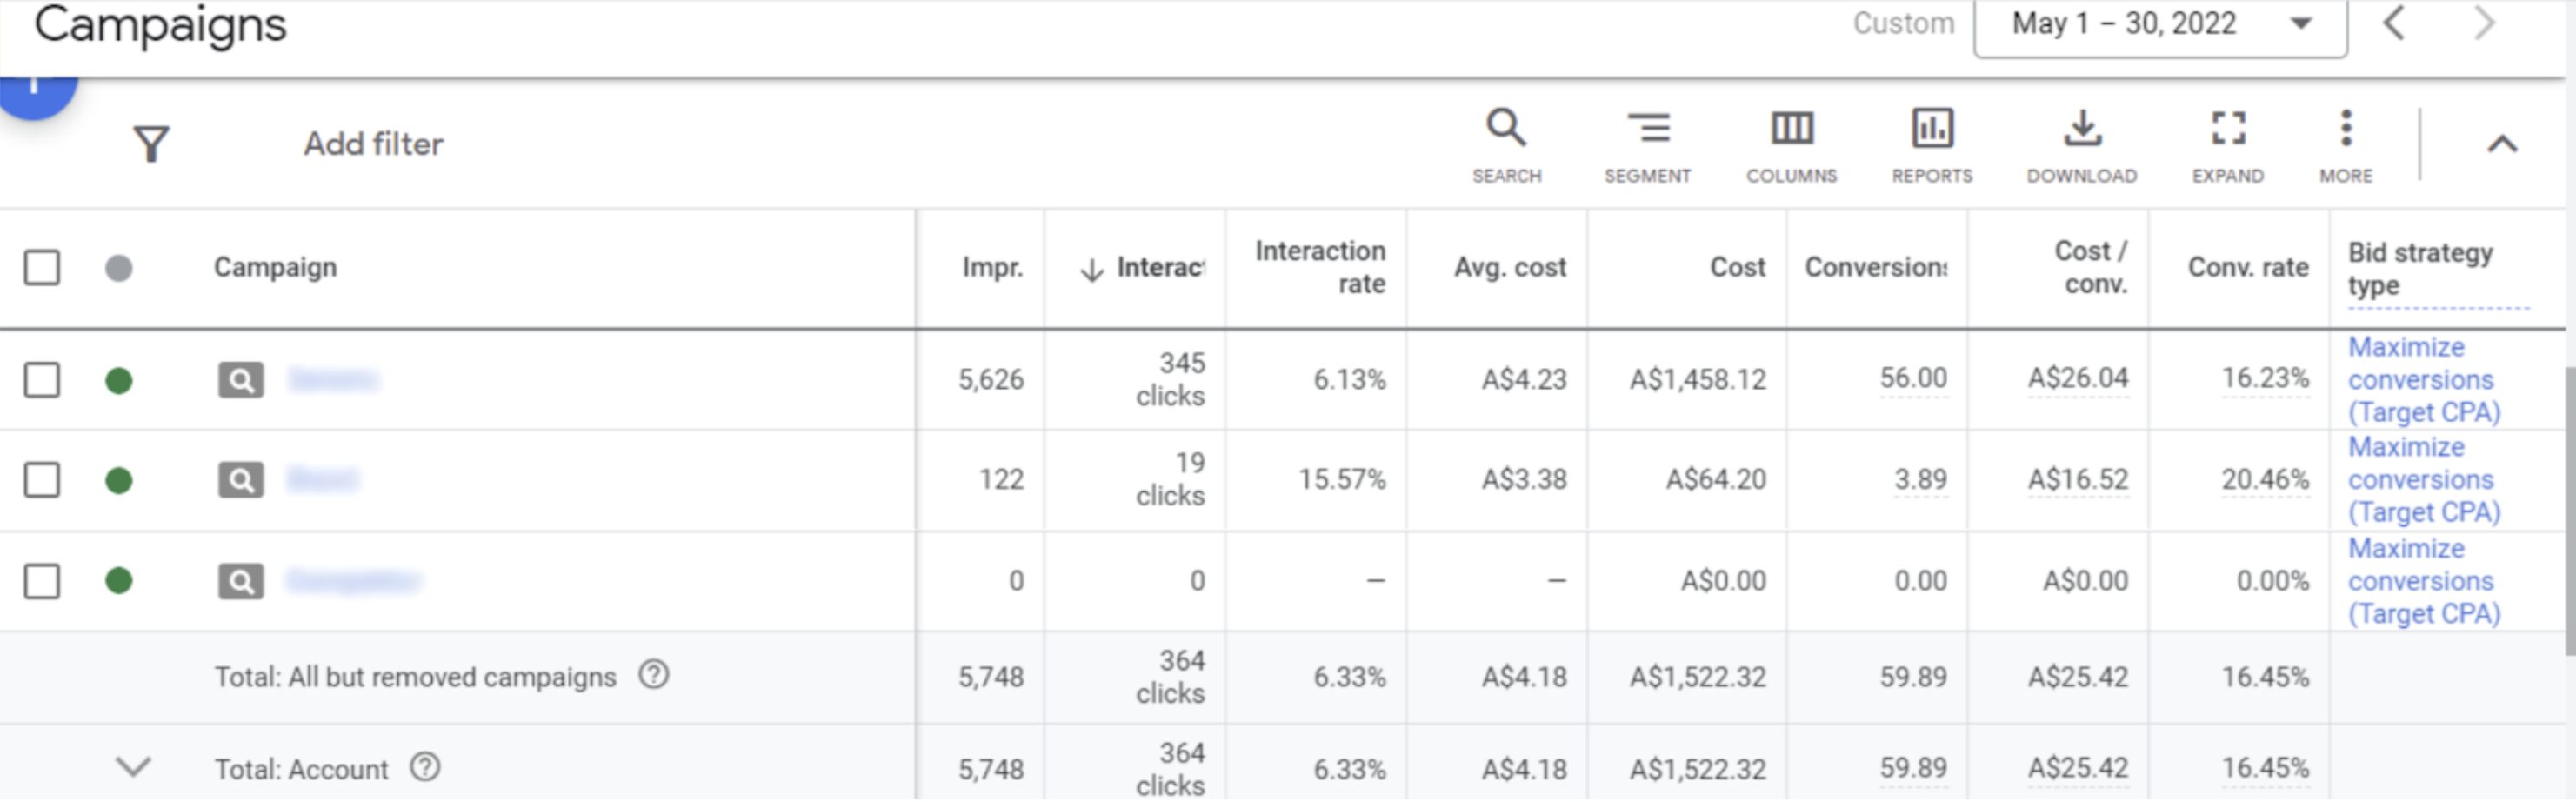Open the blurred campaign name with 19 clicks
Screen dimensions: 2576x802
pyautogui.click(x=323, y=480)
